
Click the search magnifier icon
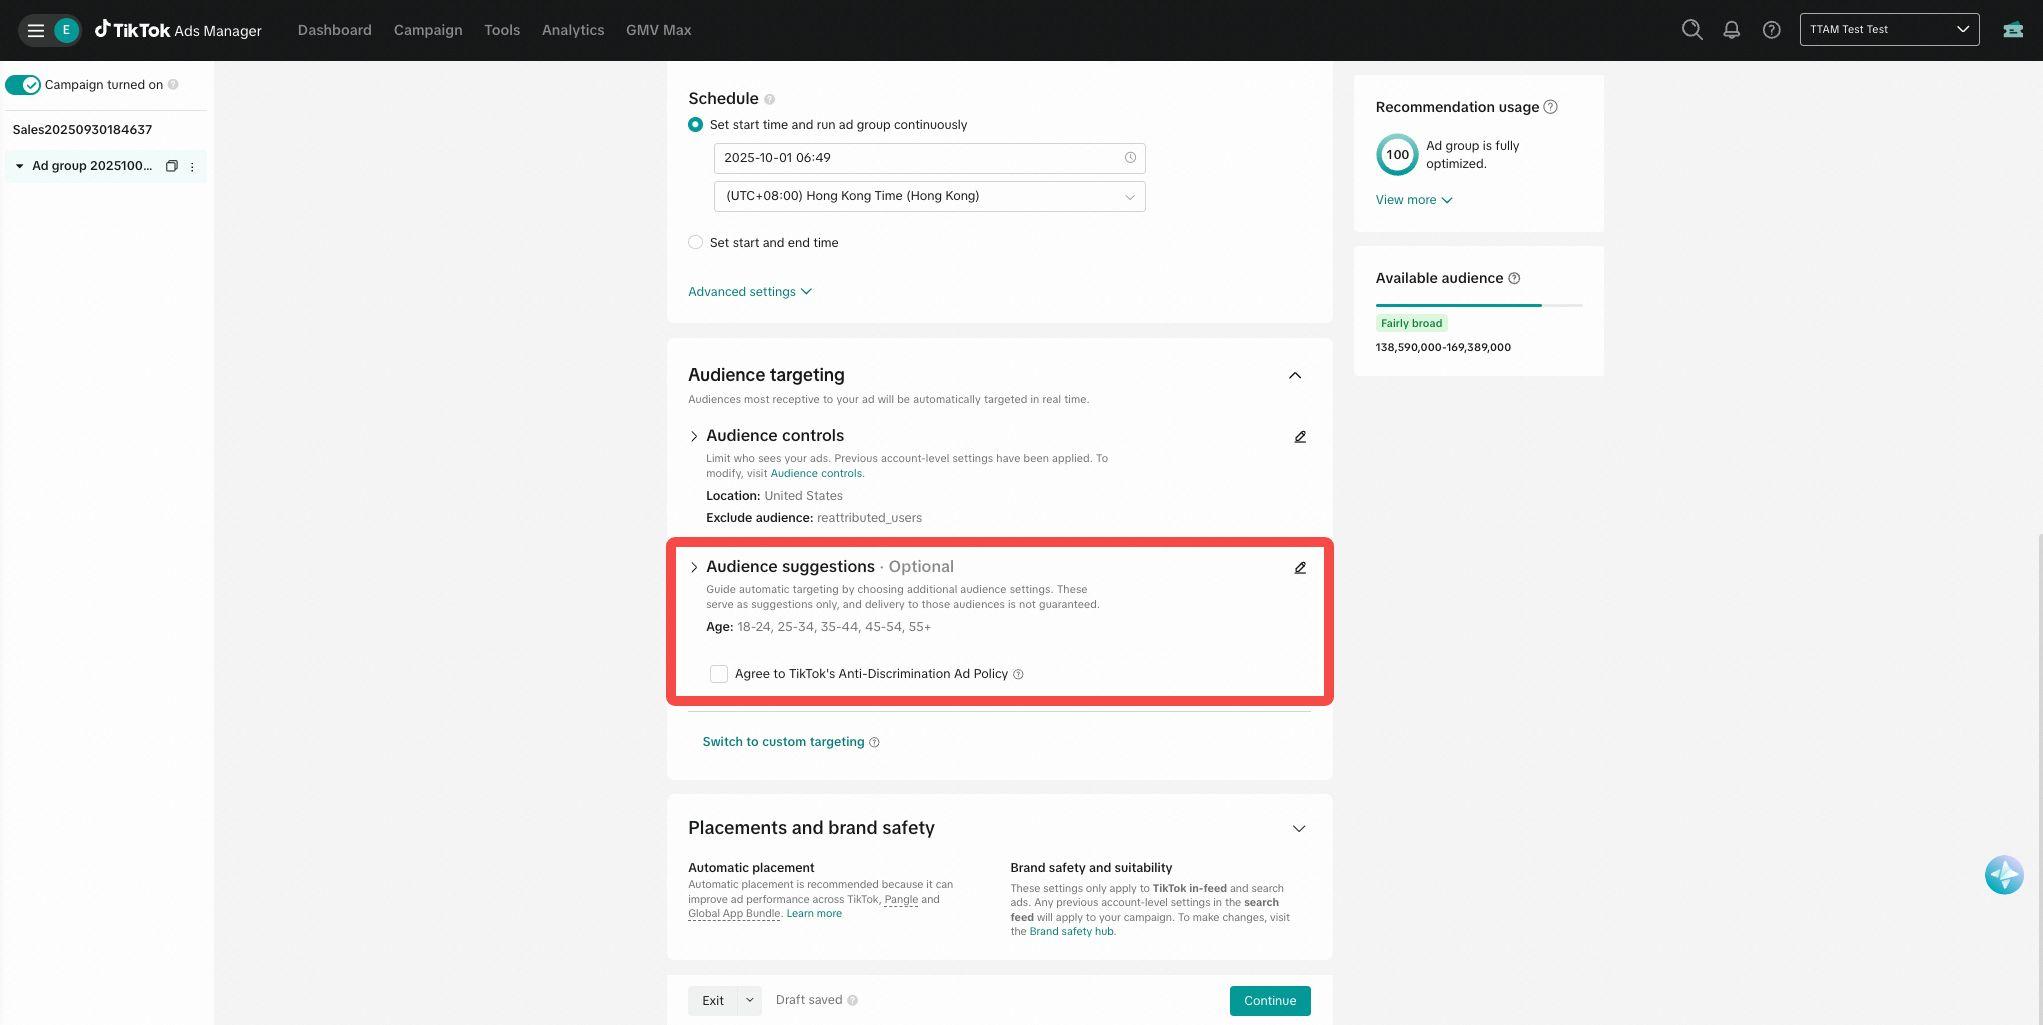coord(1691,30)
